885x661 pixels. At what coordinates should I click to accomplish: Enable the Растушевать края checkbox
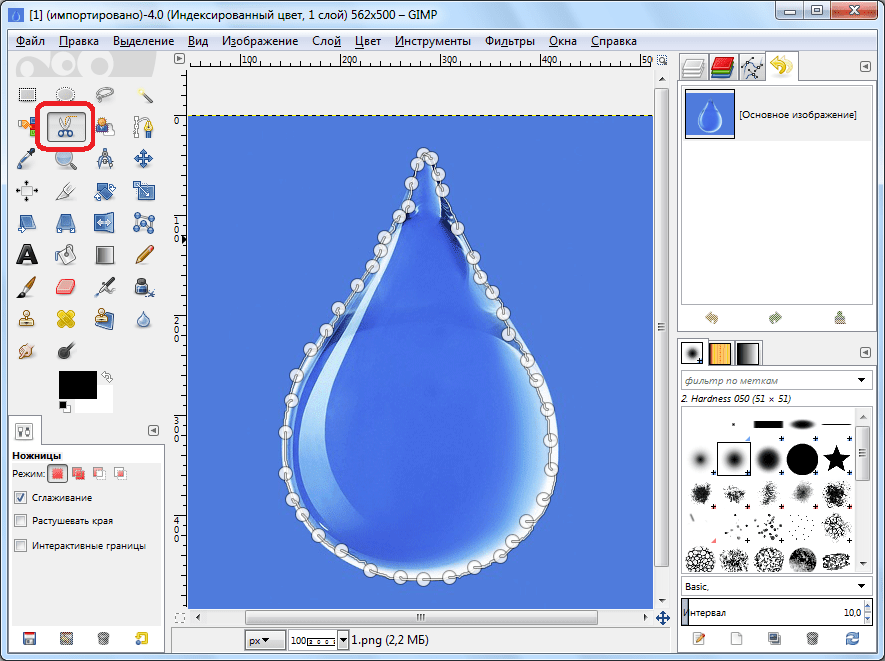pyautogui.click(x=21, y=521)
